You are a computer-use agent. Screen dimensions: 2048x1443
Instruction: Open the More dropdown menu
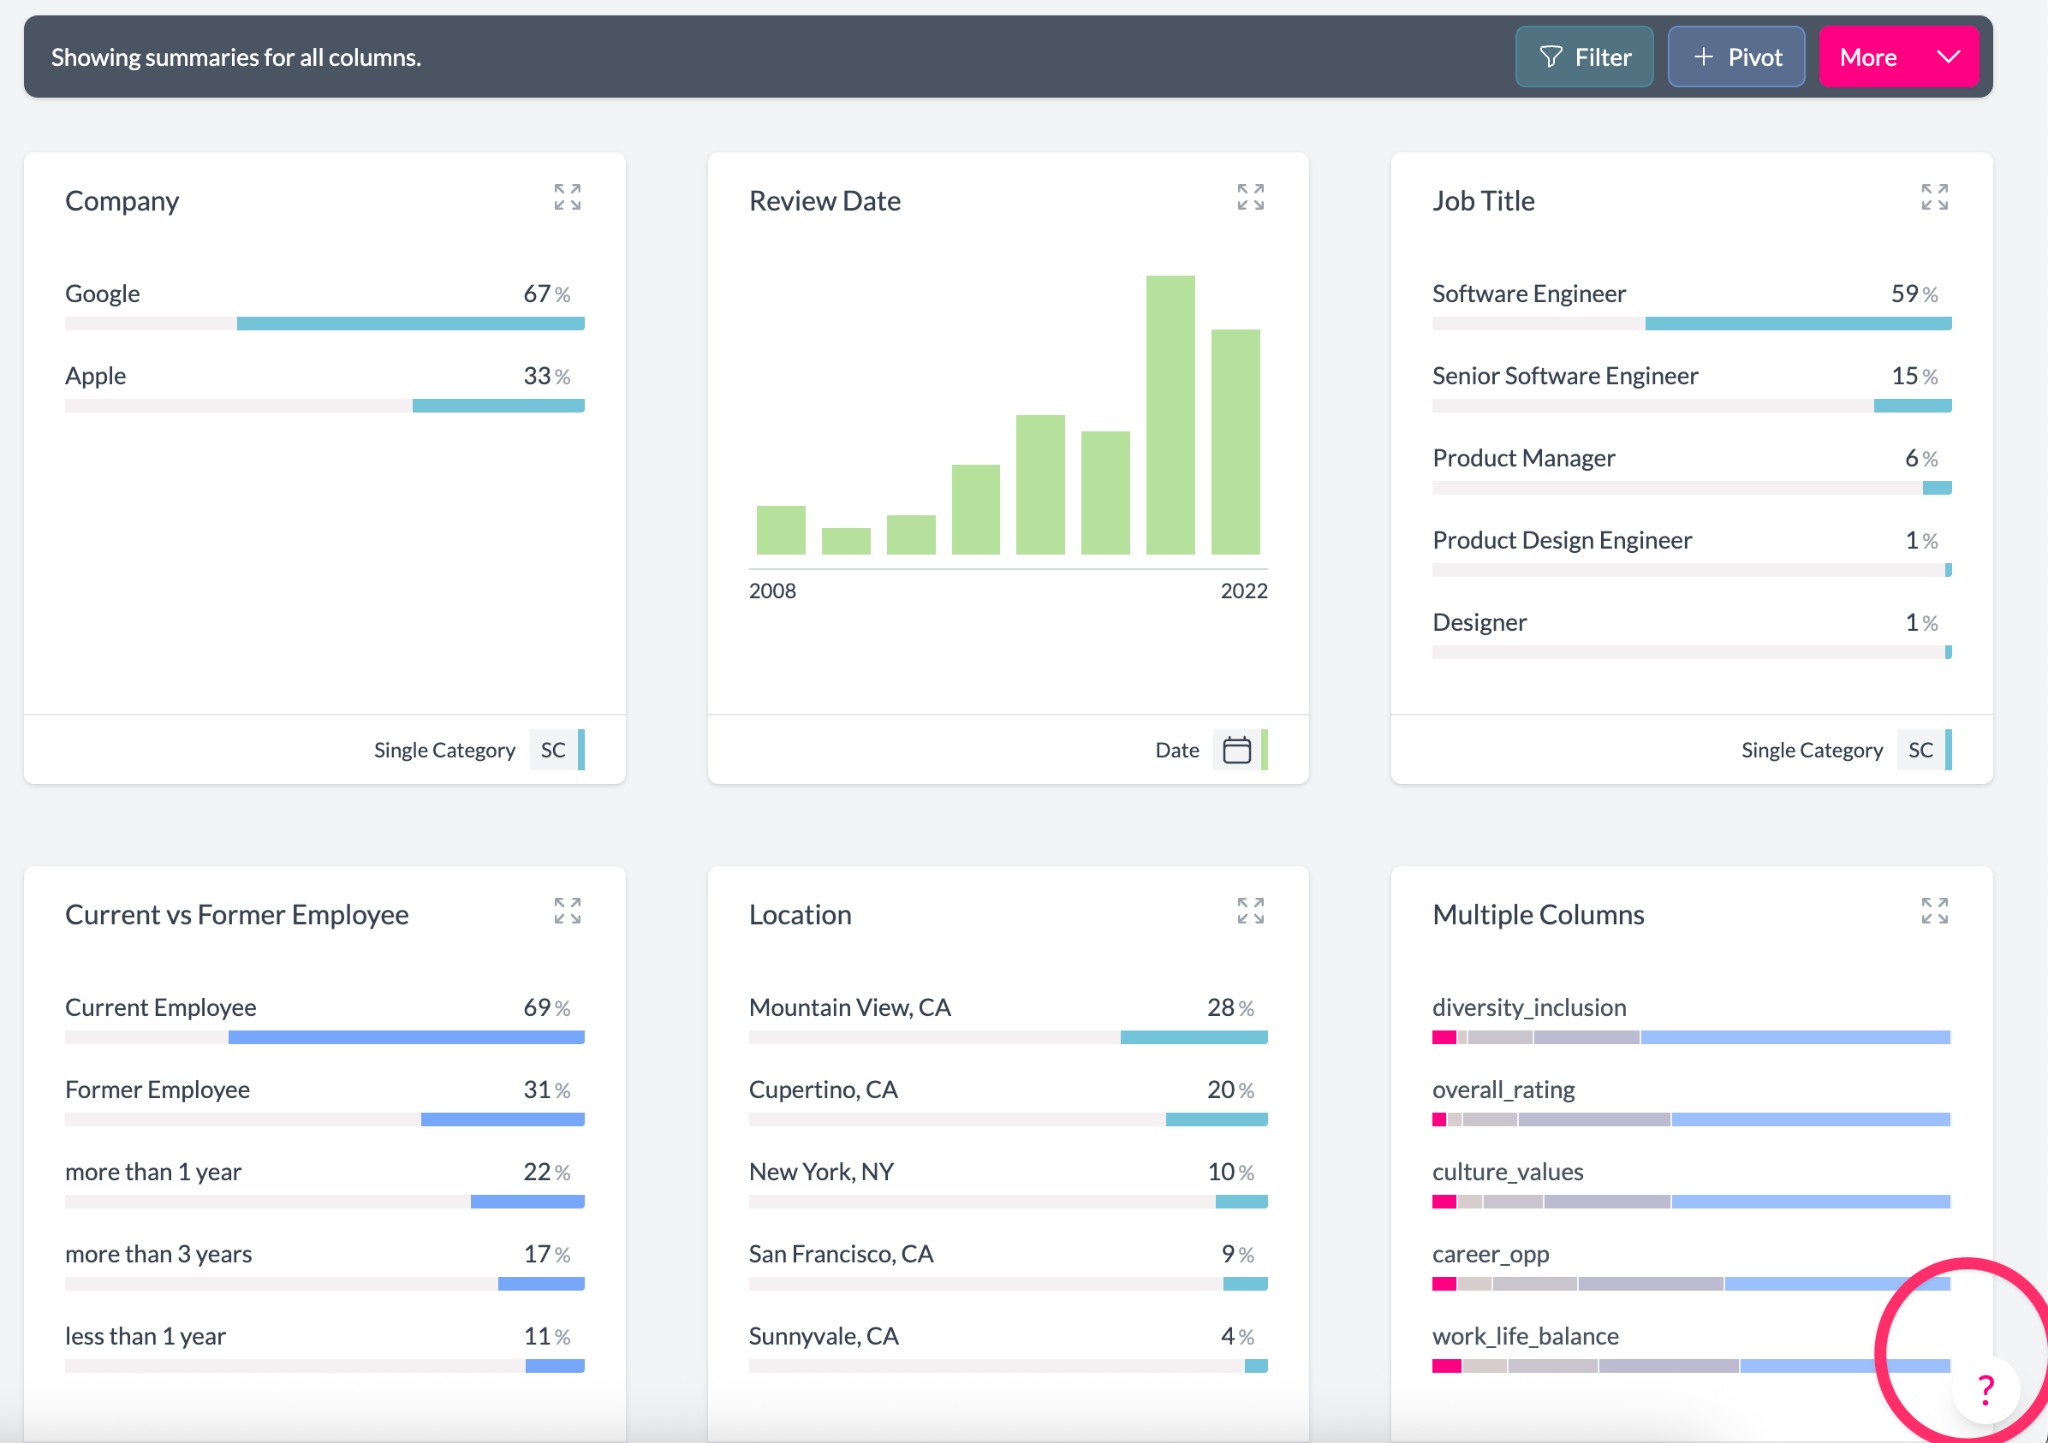(x=1868, y=57)
